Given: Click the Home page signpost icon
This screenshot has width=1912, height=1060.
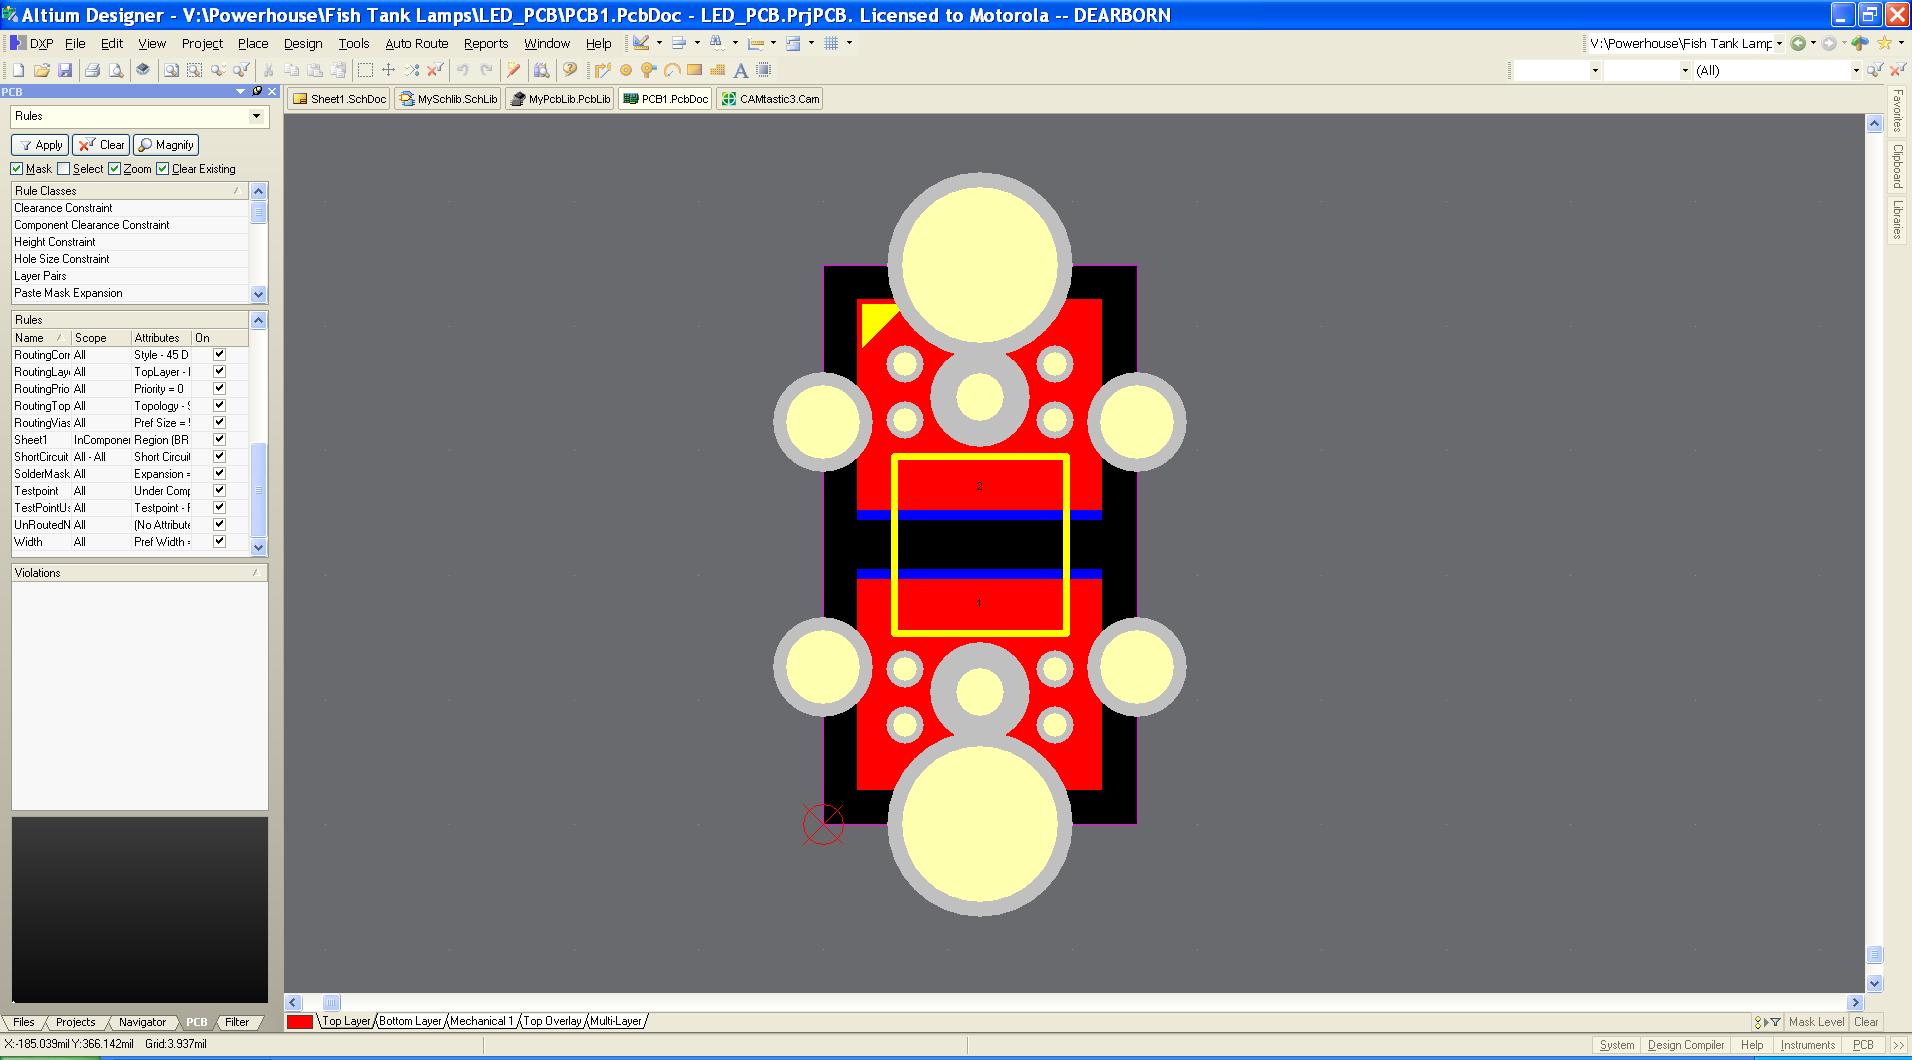Looking at the screenshot, I should click(1860, 43).
